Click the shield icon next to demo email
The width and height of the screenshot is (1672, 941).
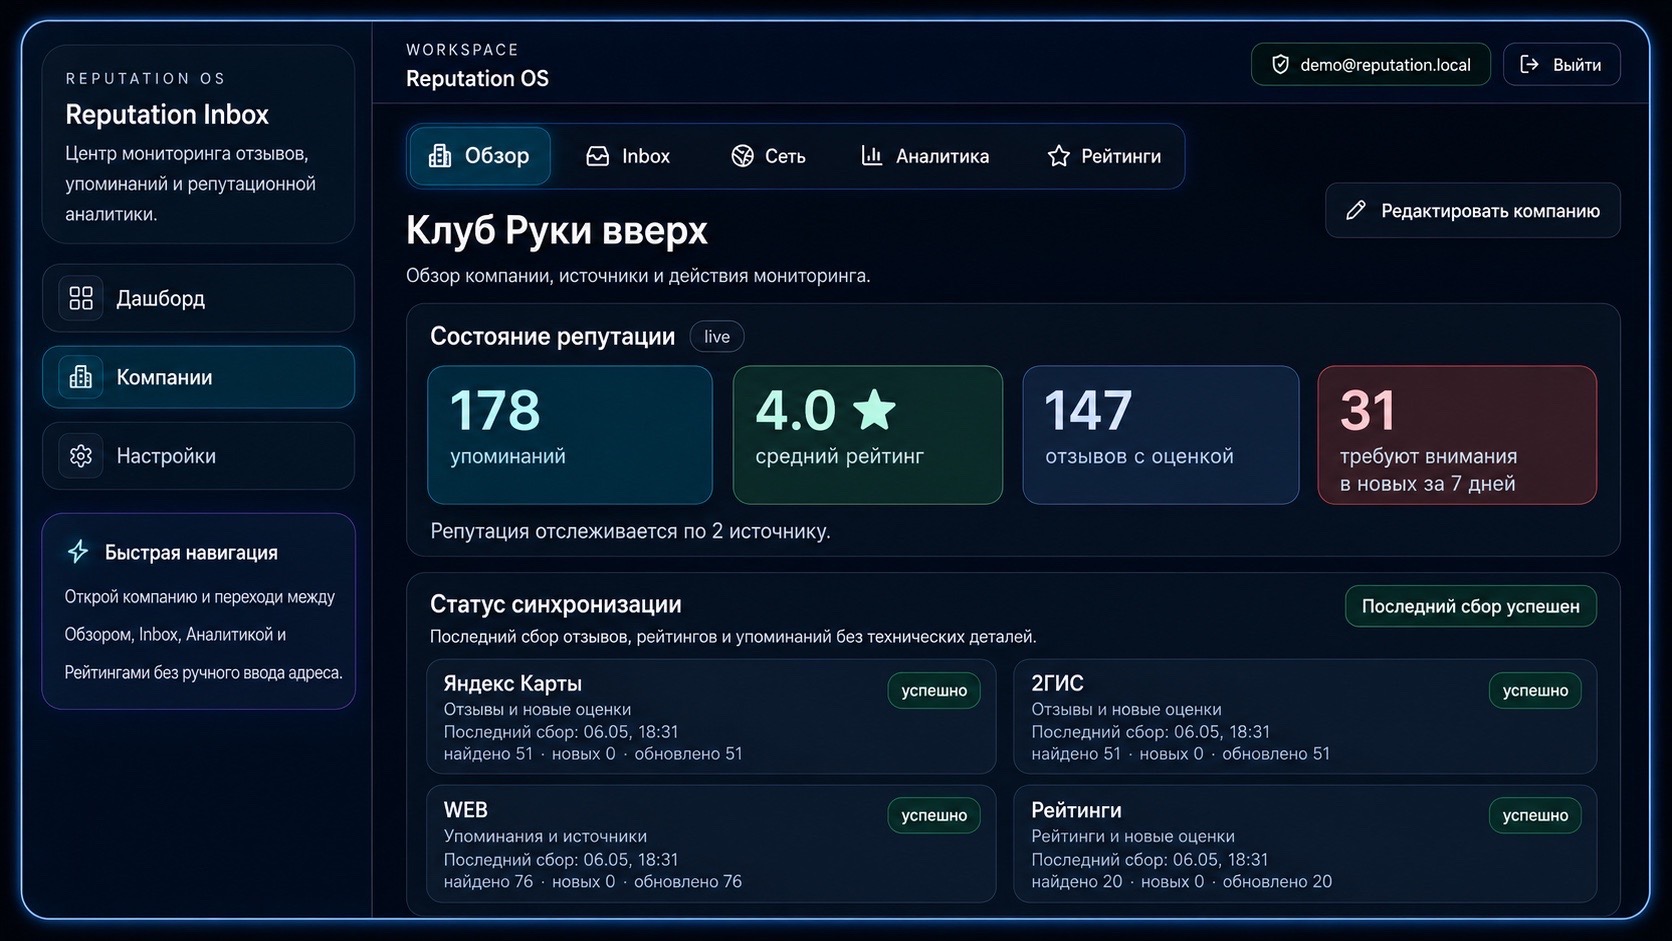pyautogui.click(x=1280, y=65)
